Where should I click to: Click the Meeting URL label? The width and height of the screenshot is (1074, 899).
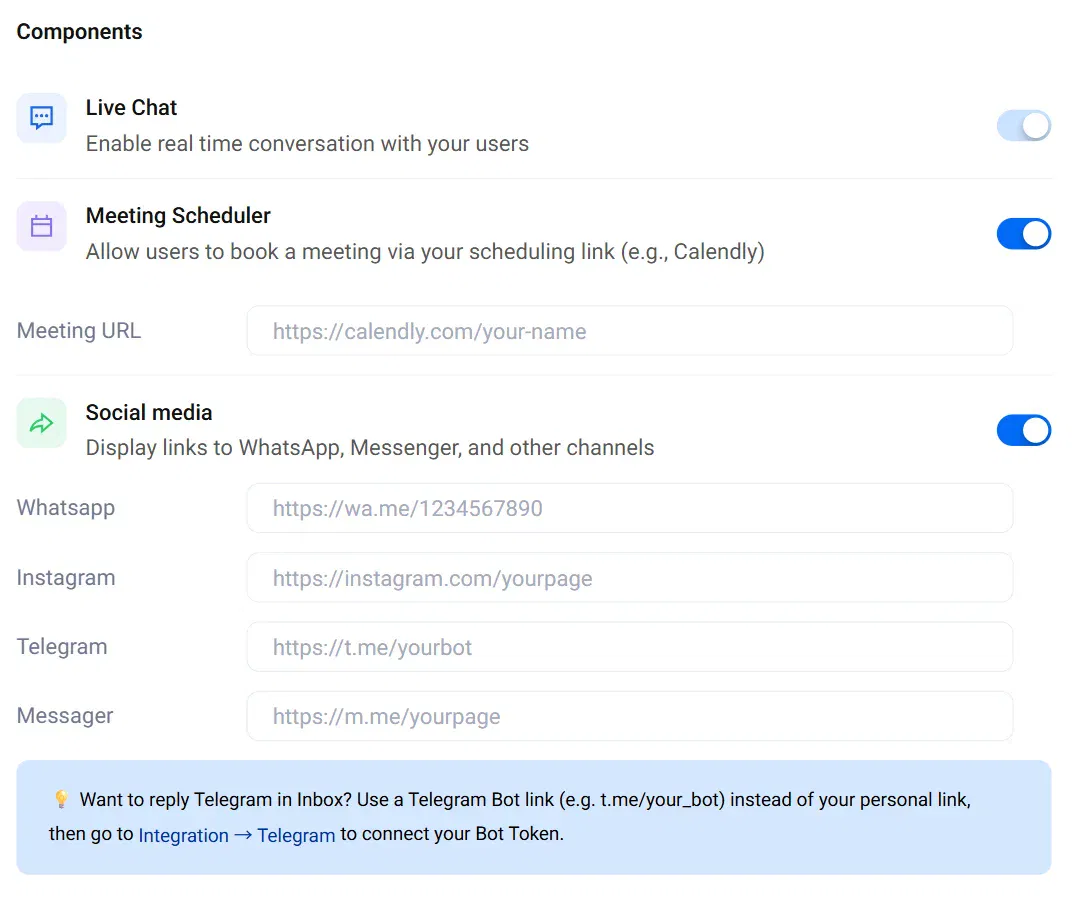(x=79, y=331)
